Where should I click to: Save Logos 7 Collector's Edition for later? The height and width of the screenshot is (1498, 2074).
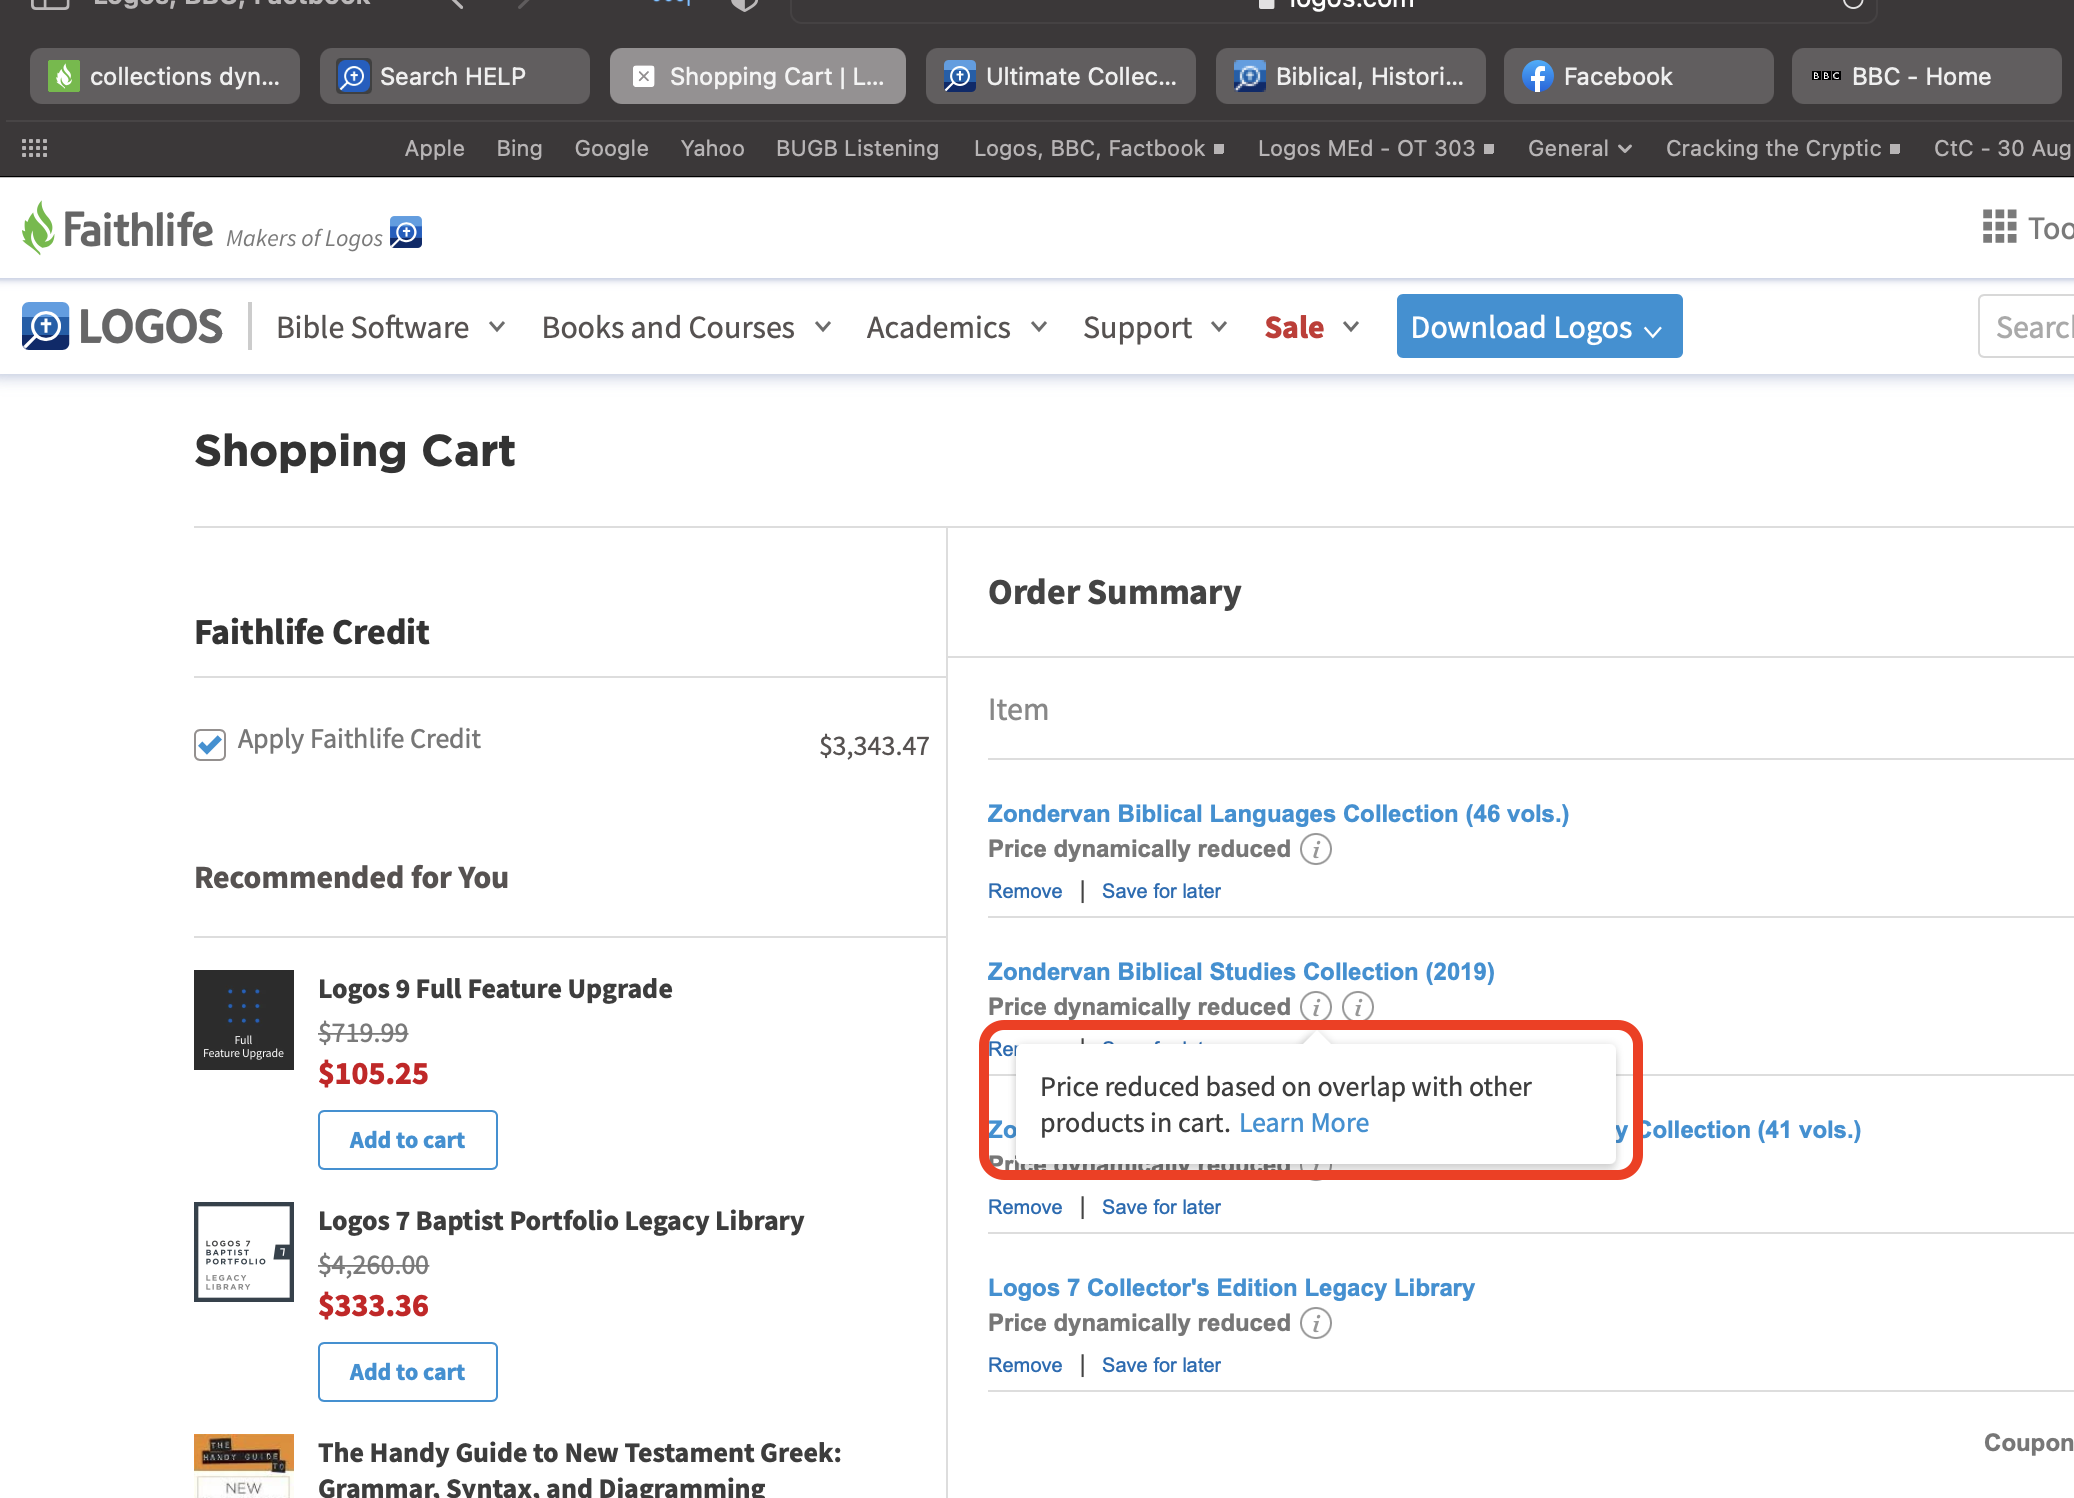coord(1161,1365)
